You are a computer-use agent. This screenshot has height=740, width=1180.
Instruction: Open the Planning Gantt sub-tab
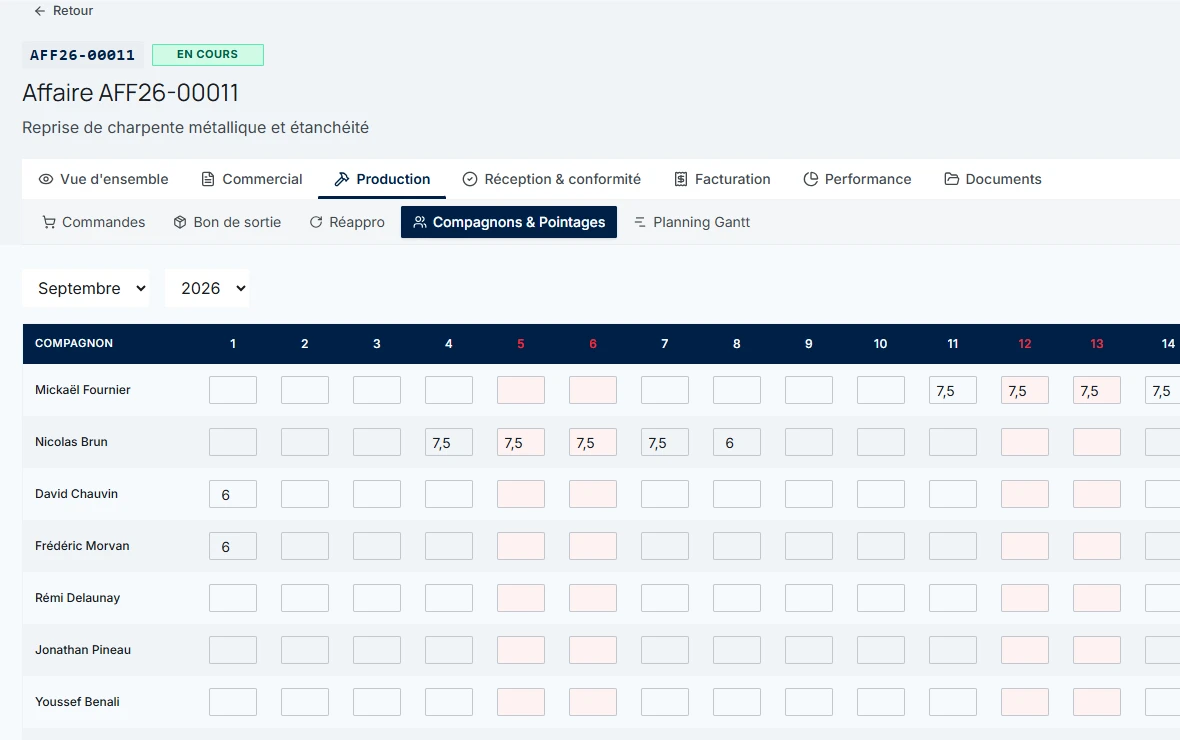point(692,222)
